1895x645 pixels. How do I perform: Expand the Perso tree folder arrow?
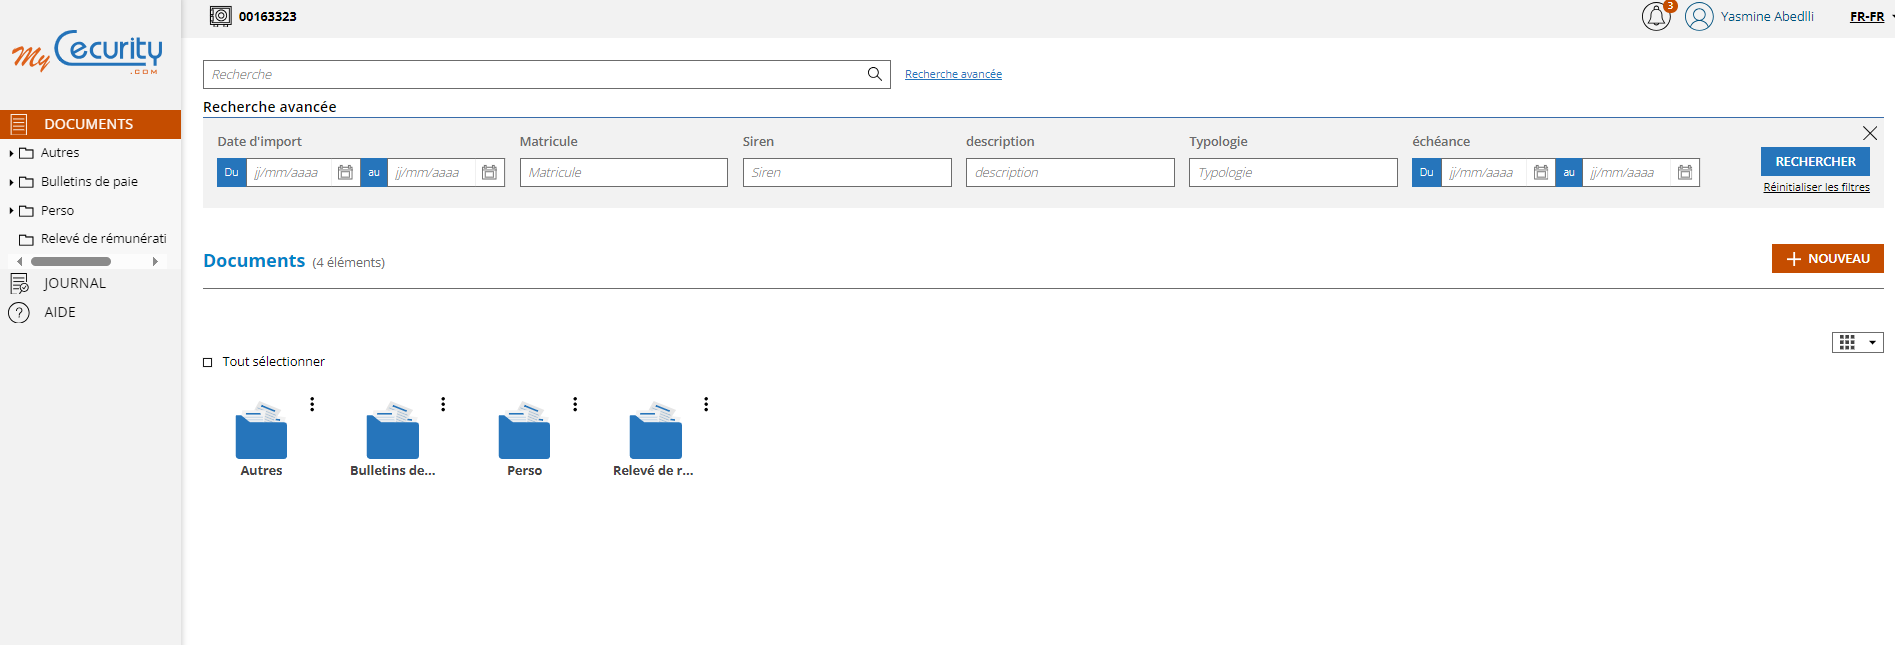click(x=11, y=211)
